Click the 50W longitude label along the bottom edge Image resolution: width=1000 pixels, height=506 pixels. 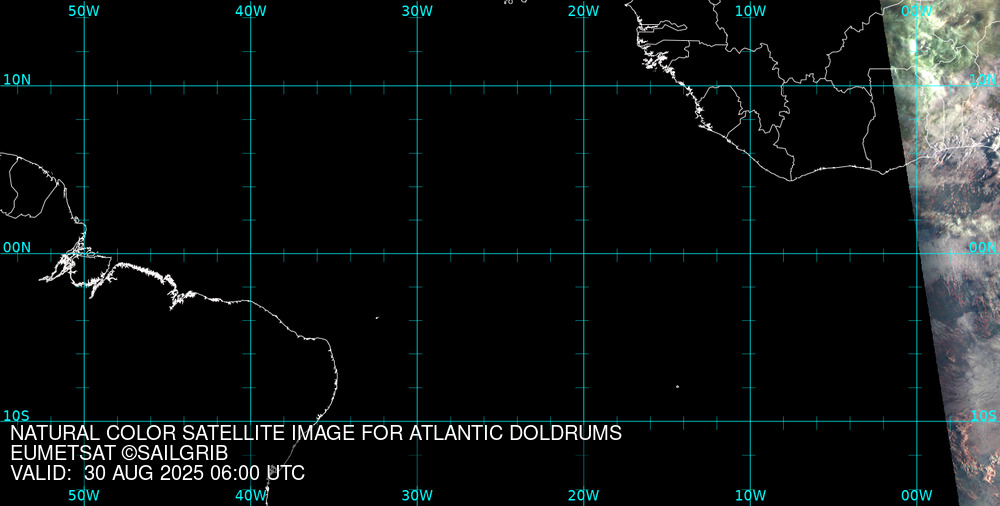[x=84, y=495]
